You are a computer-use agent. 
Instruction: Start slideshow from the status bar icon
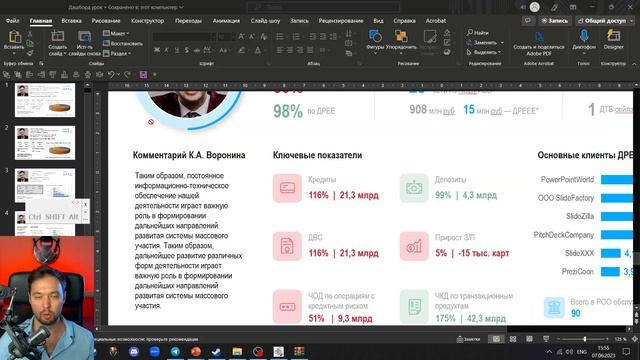pyautogui.click(x=546, y=339)
